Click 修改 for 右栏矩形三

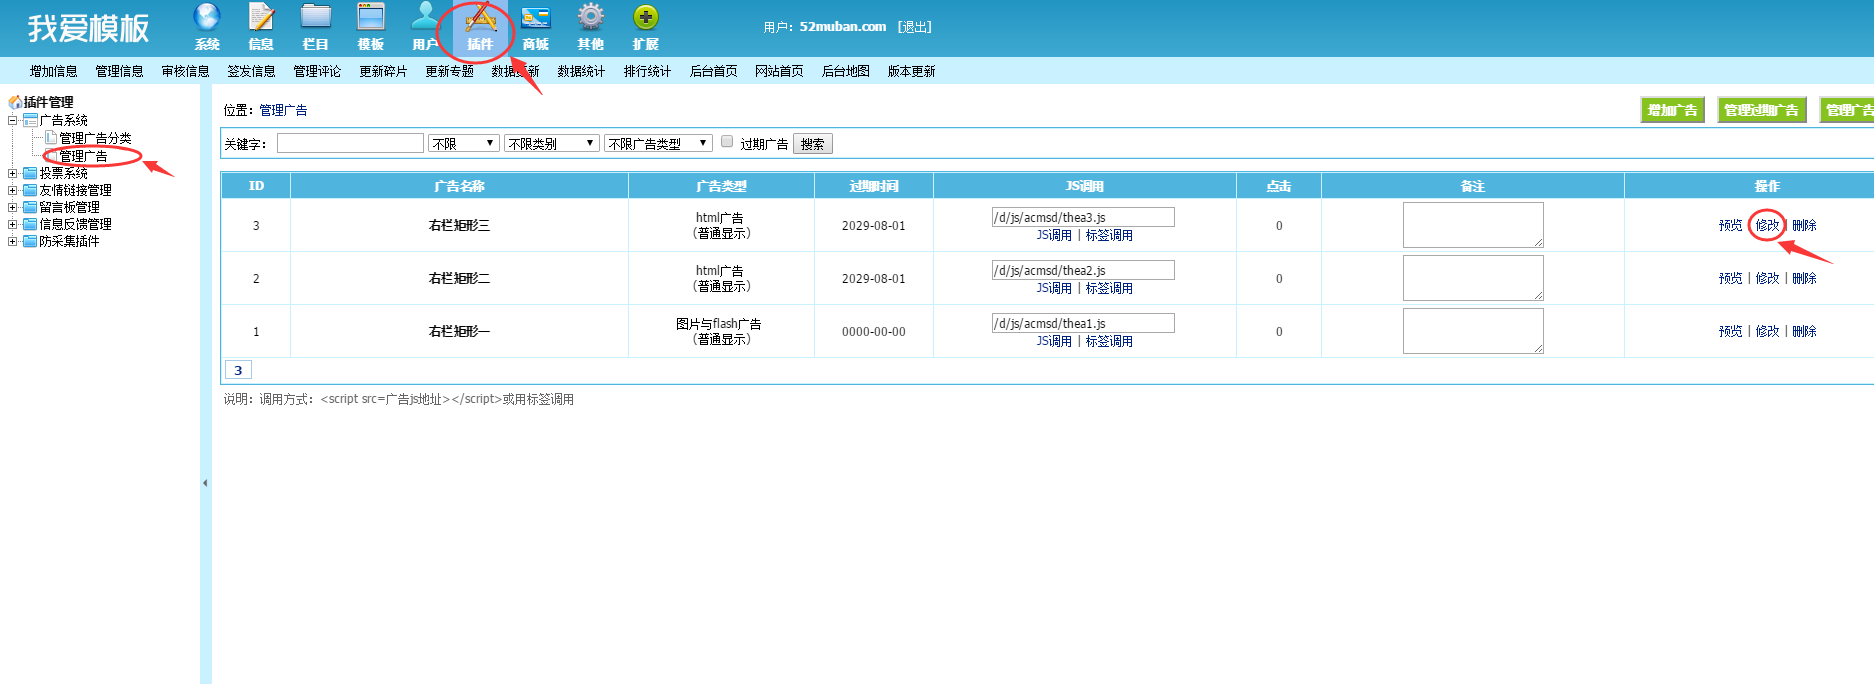click(x=1768, y=225)
